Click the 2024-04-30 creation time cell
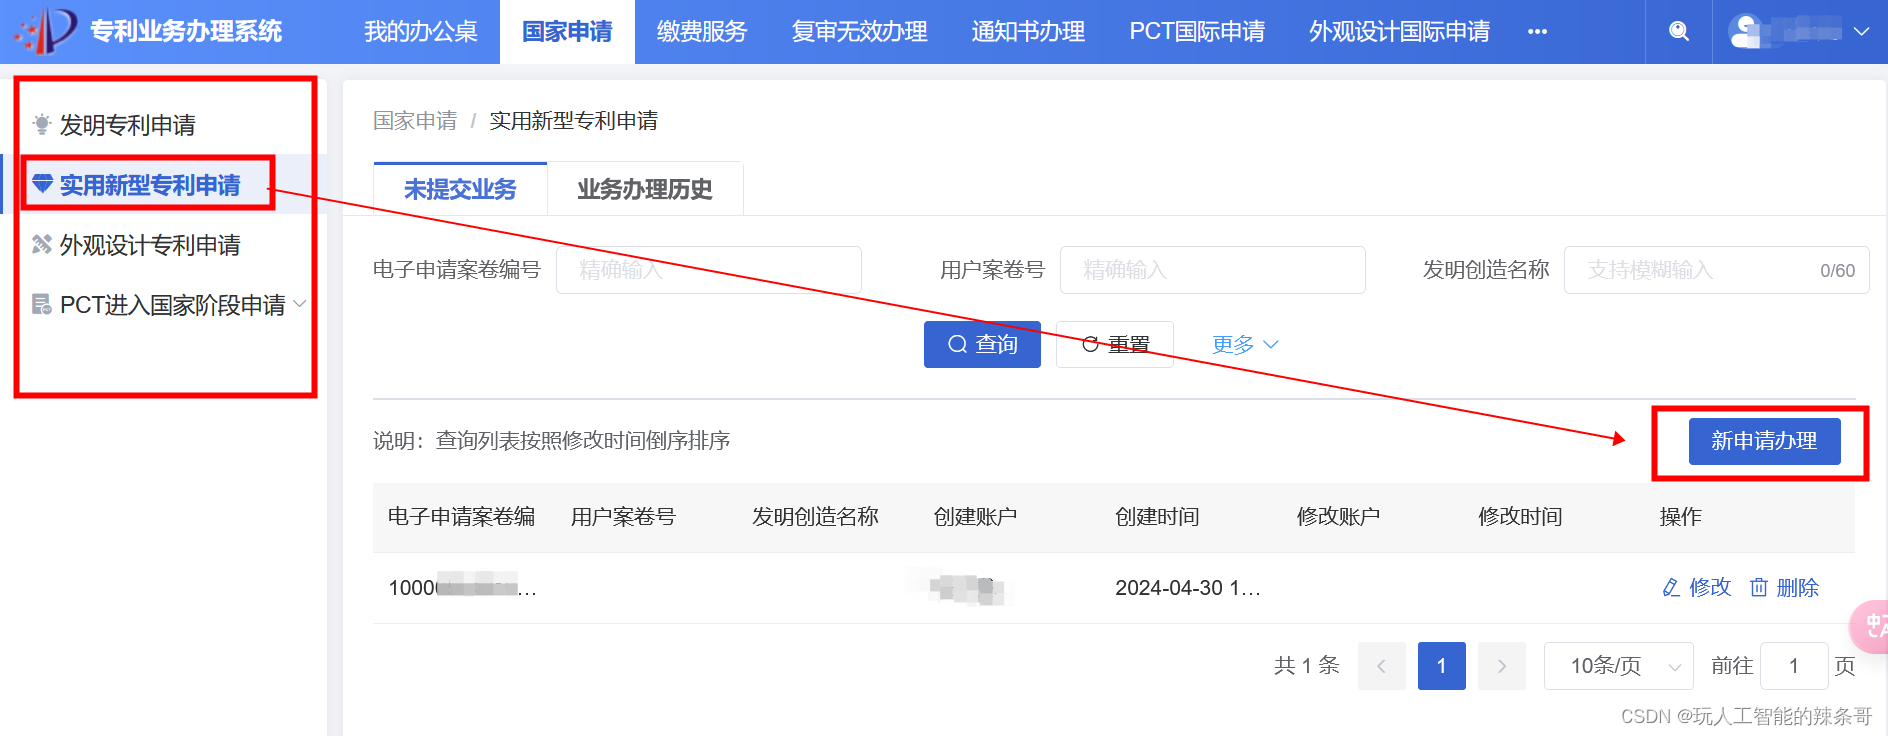Image resolution: width=1888 pixels, height=736 pixels. point(1188,588)
